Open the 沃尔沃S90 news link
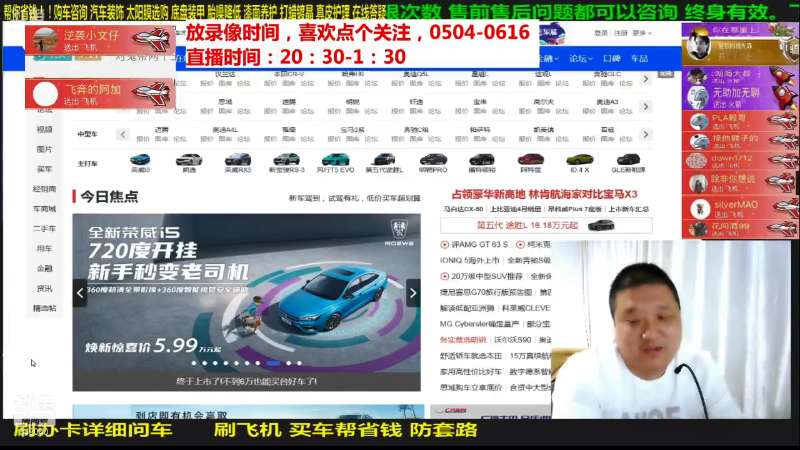This screenshot has width=800, height=450. (x=512, y=340)
